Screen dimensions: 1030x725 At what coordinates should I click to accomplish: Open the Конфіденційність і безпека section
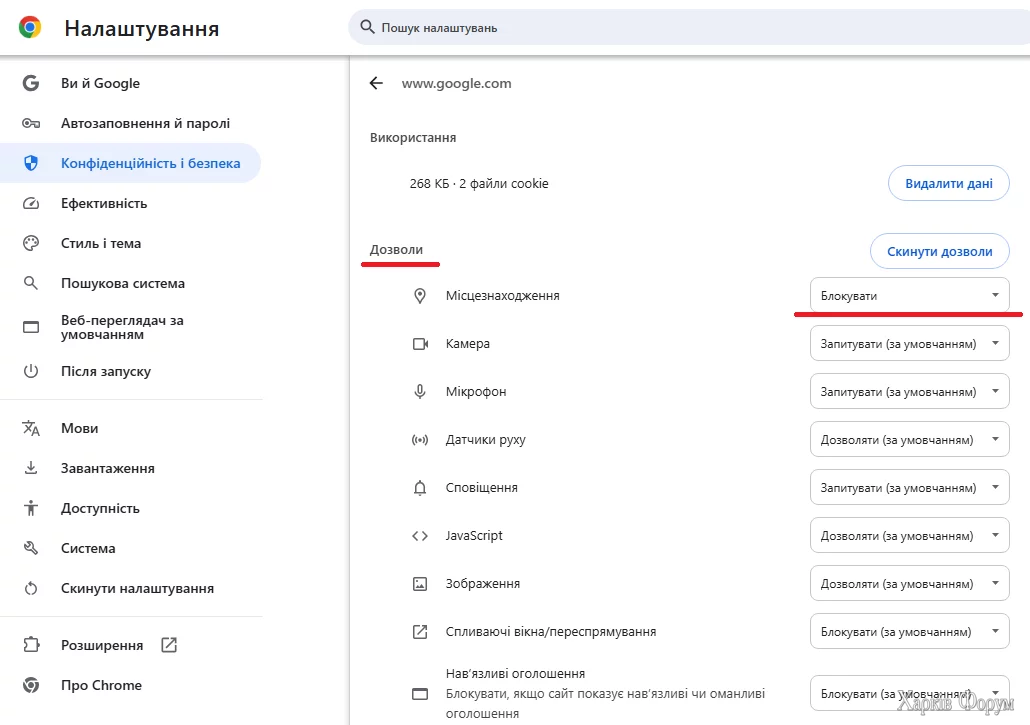click(130, 162)
